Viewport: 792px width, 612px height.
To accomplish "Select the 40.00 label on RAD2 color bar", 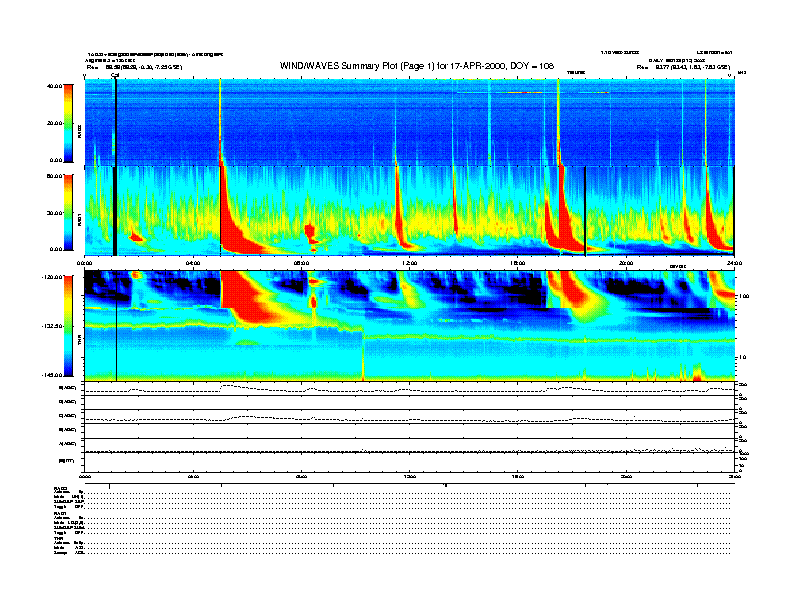I will point(54,86).
